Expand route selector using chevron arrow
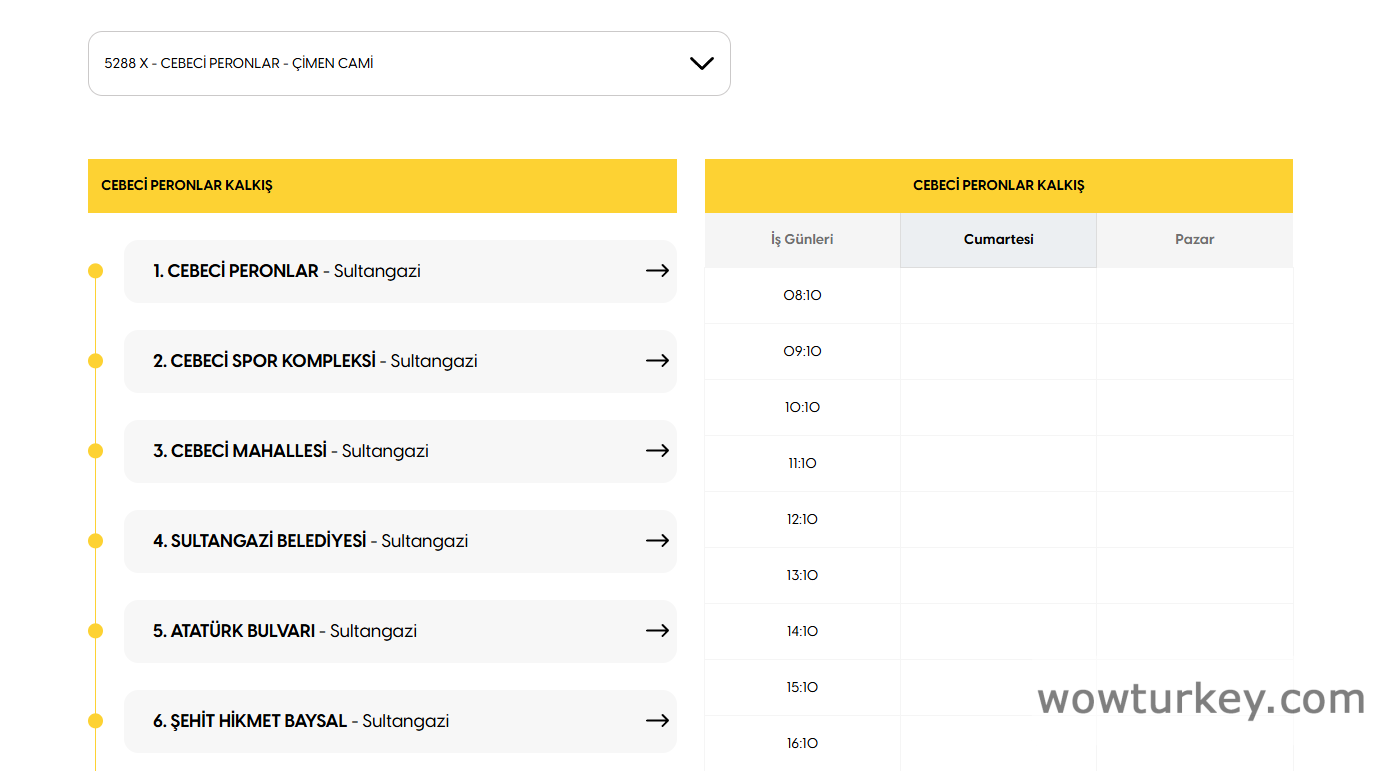 (x=702, y=63)
